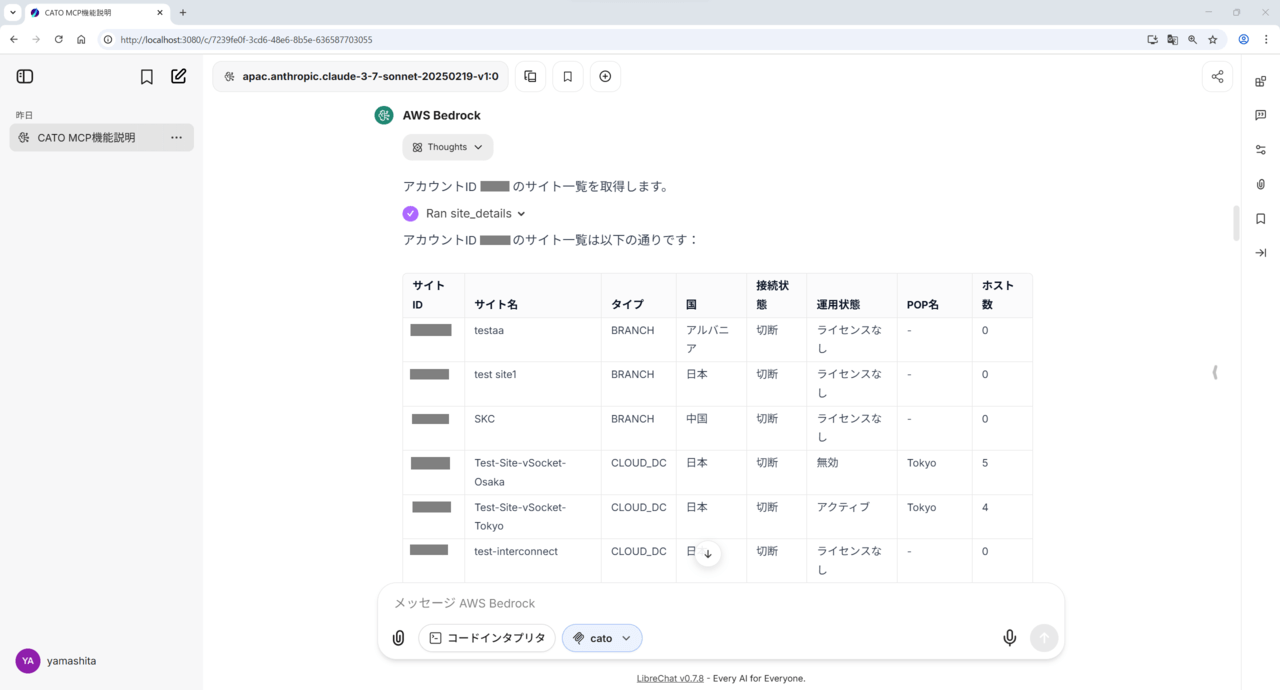Click アクティブ status cell

(x=851, y=516)
